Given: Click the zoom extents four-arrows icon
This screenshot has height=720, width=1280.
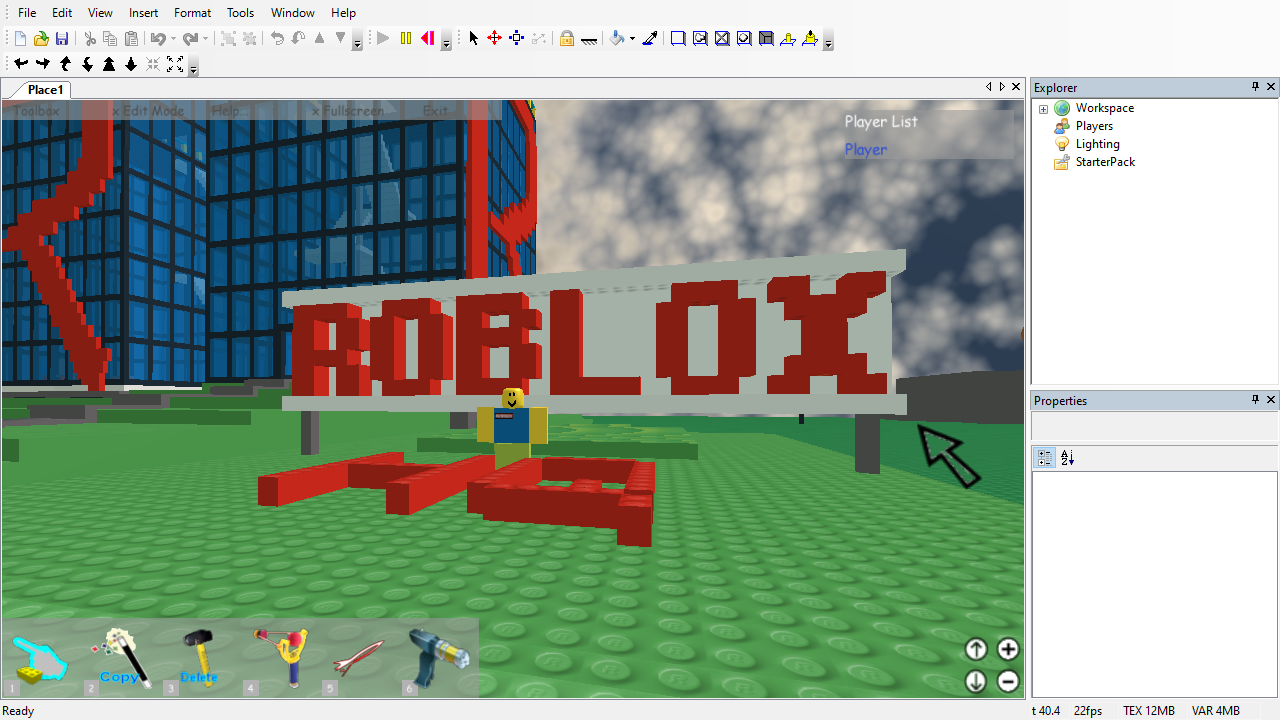Looking at the screenshot, I should [x=175, y=64].
